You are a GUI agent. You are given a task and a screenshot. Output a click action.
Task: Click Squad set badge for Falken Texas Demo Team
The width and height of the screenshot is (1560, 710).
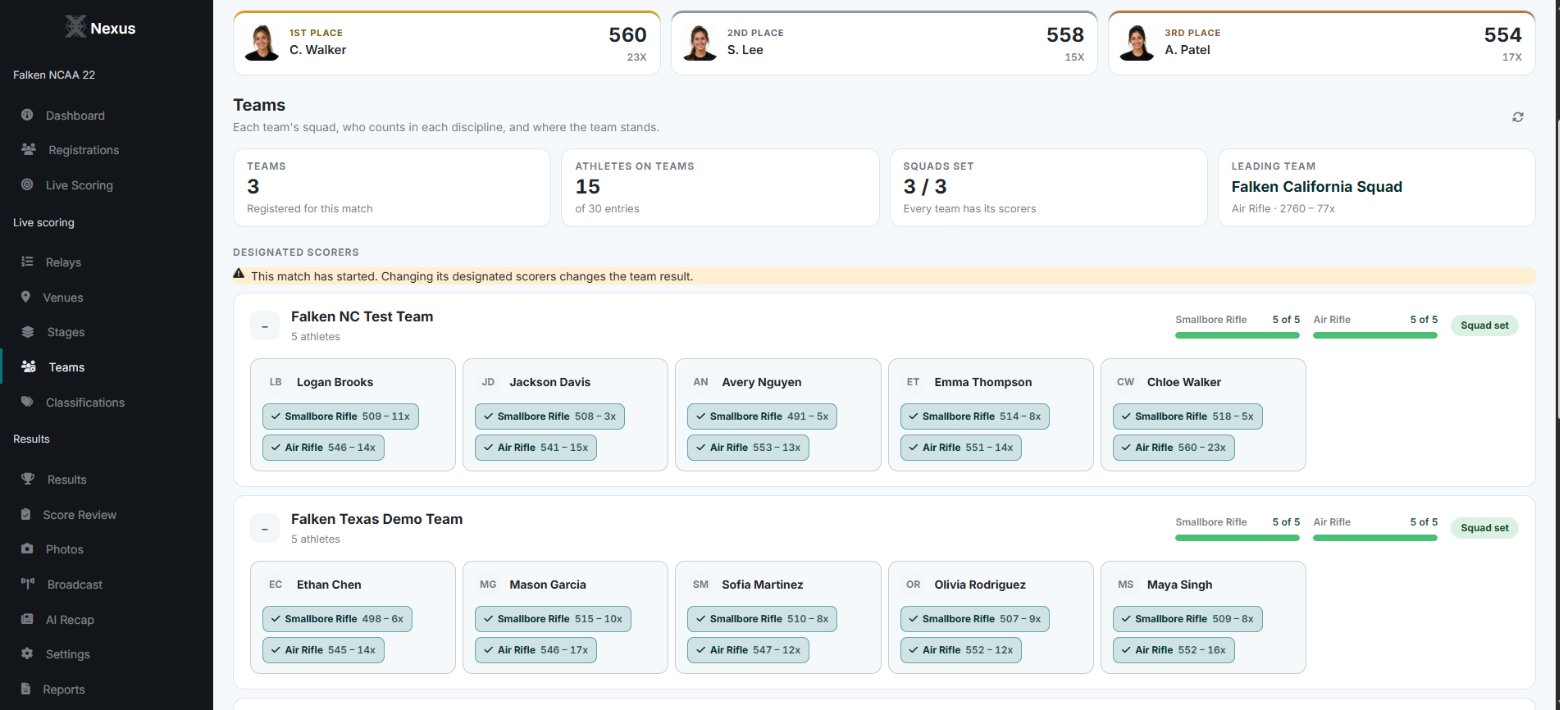1484,528
